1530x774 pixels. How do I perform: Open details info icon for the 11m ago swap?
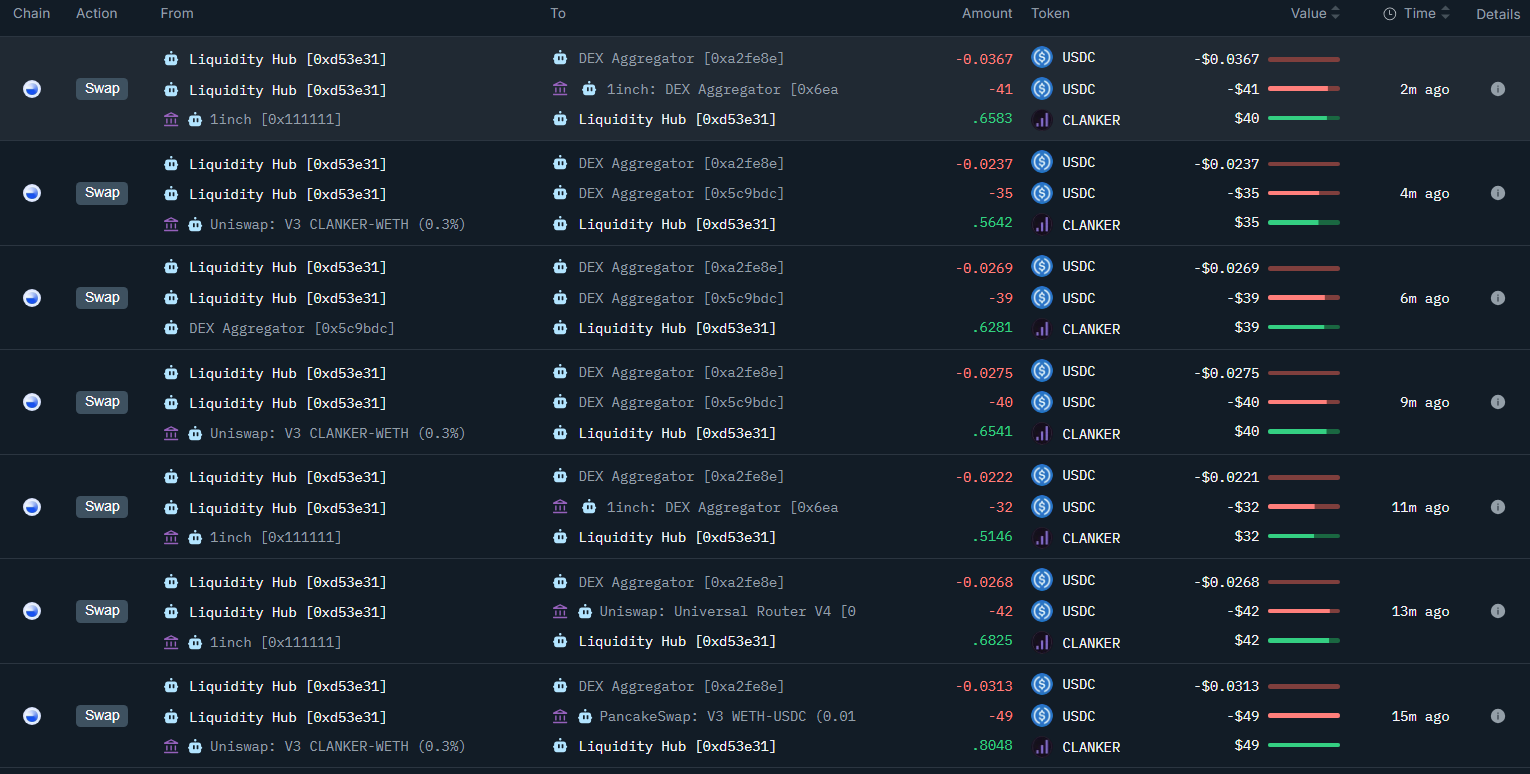1498,507
